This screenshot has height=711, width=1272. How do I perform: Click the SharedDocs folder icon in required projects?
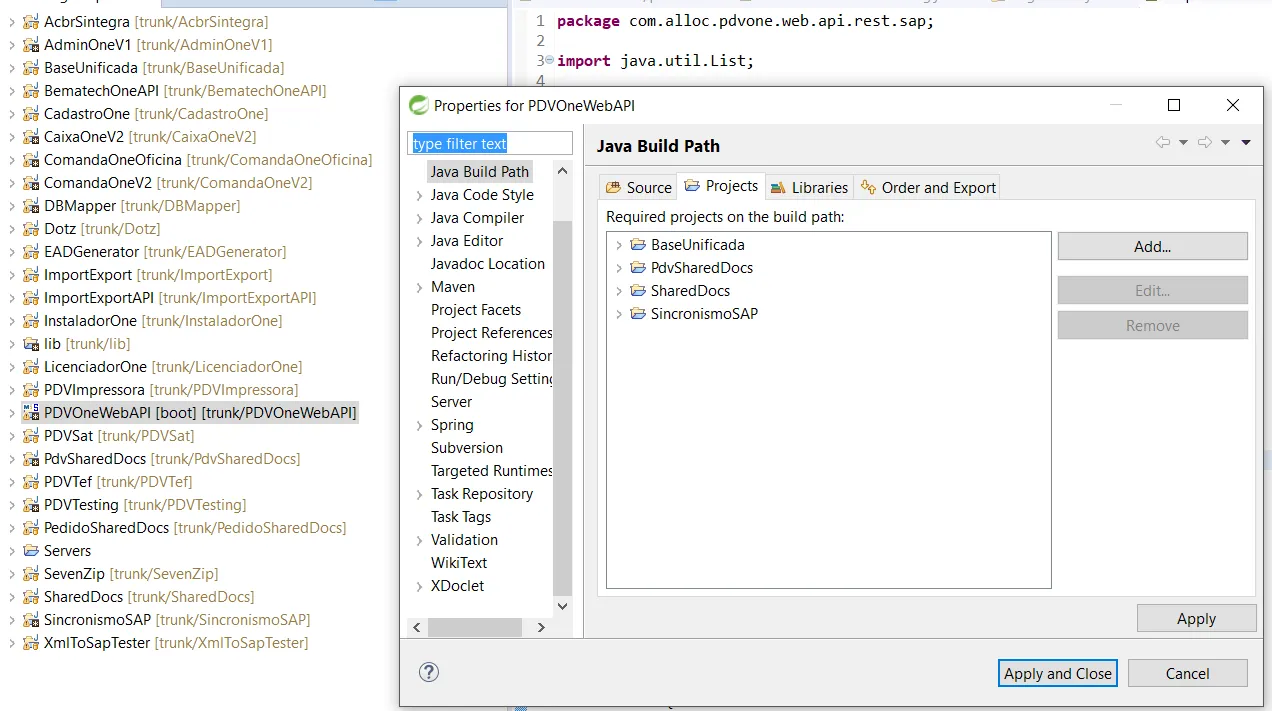pyautogui.click(x=638, y=291)
